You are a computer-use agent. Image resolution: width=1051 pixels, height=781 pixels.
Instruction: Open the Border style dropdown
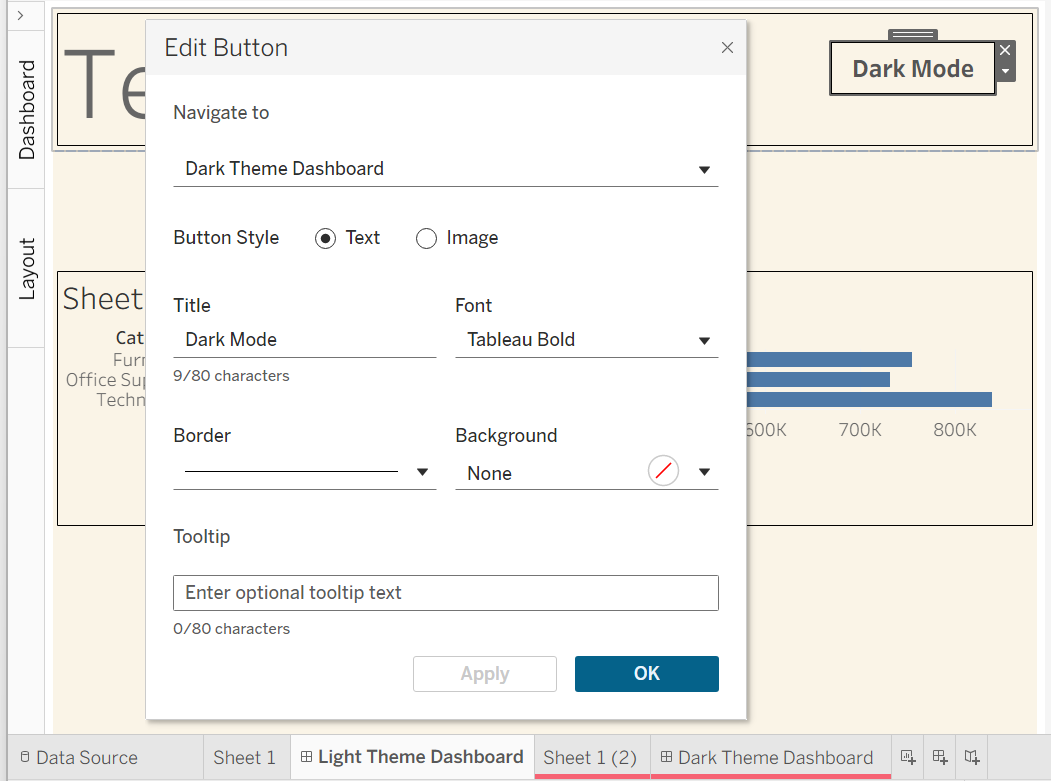pos(304,472)
